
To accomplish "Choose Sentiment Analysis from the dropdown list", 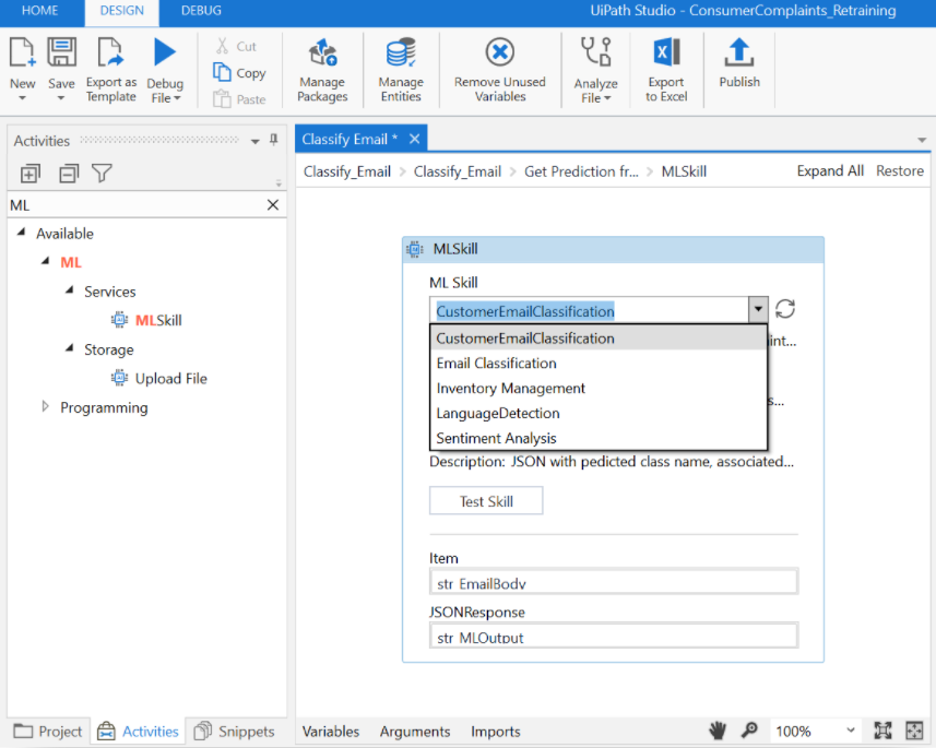I will tap(599, 438).
